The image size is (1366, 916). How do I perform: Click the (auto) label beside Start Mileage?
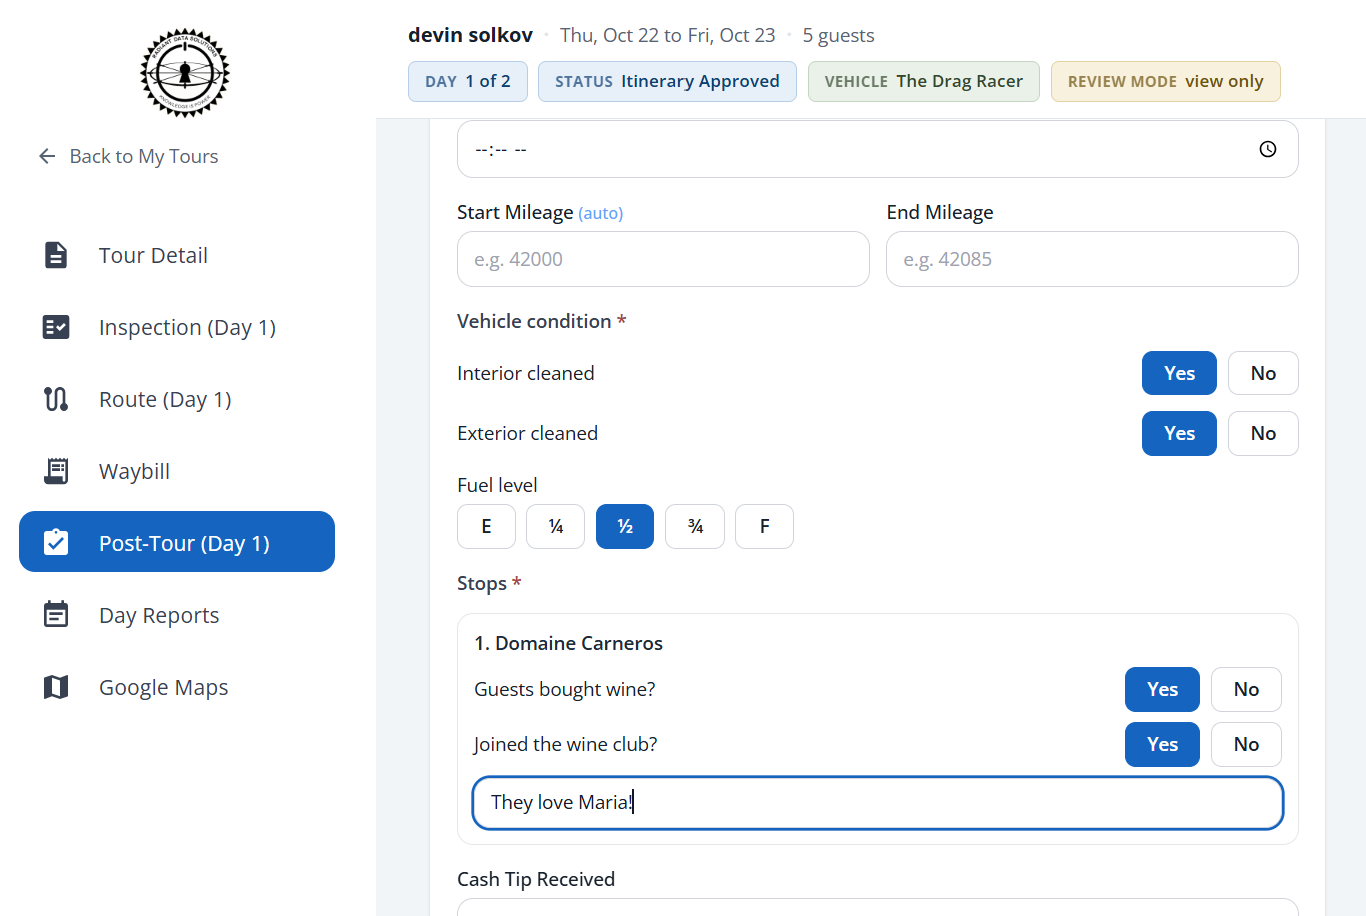point(601,213)
